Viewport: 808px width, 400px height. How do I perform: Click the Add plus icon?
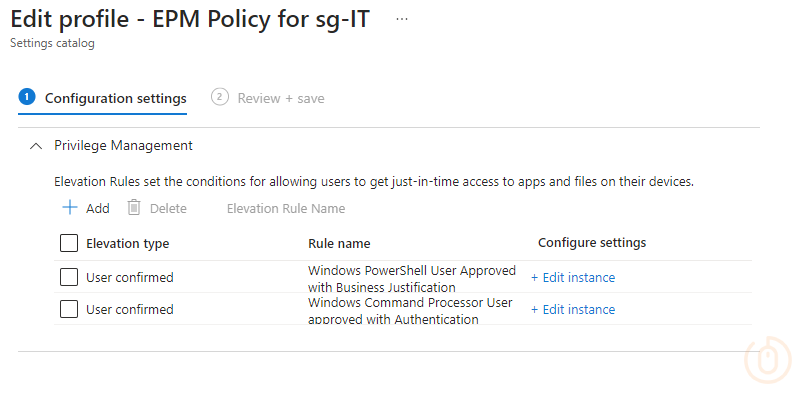pos(70,208)
